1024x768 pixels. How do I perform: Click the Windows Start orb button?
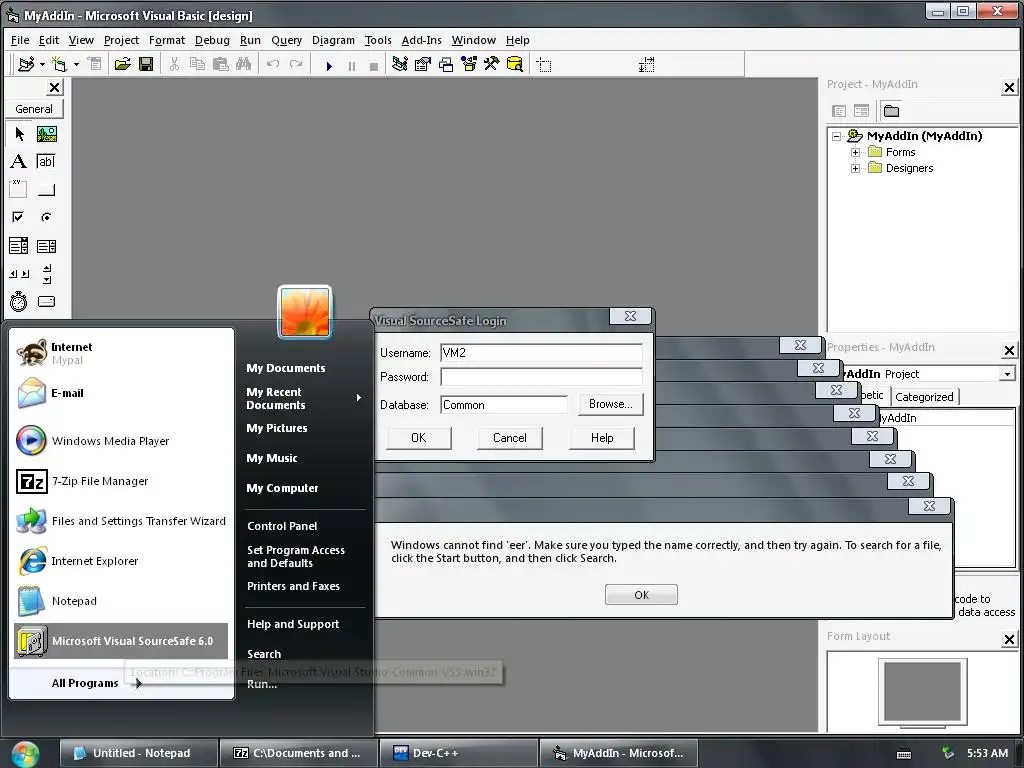[25, 754]
